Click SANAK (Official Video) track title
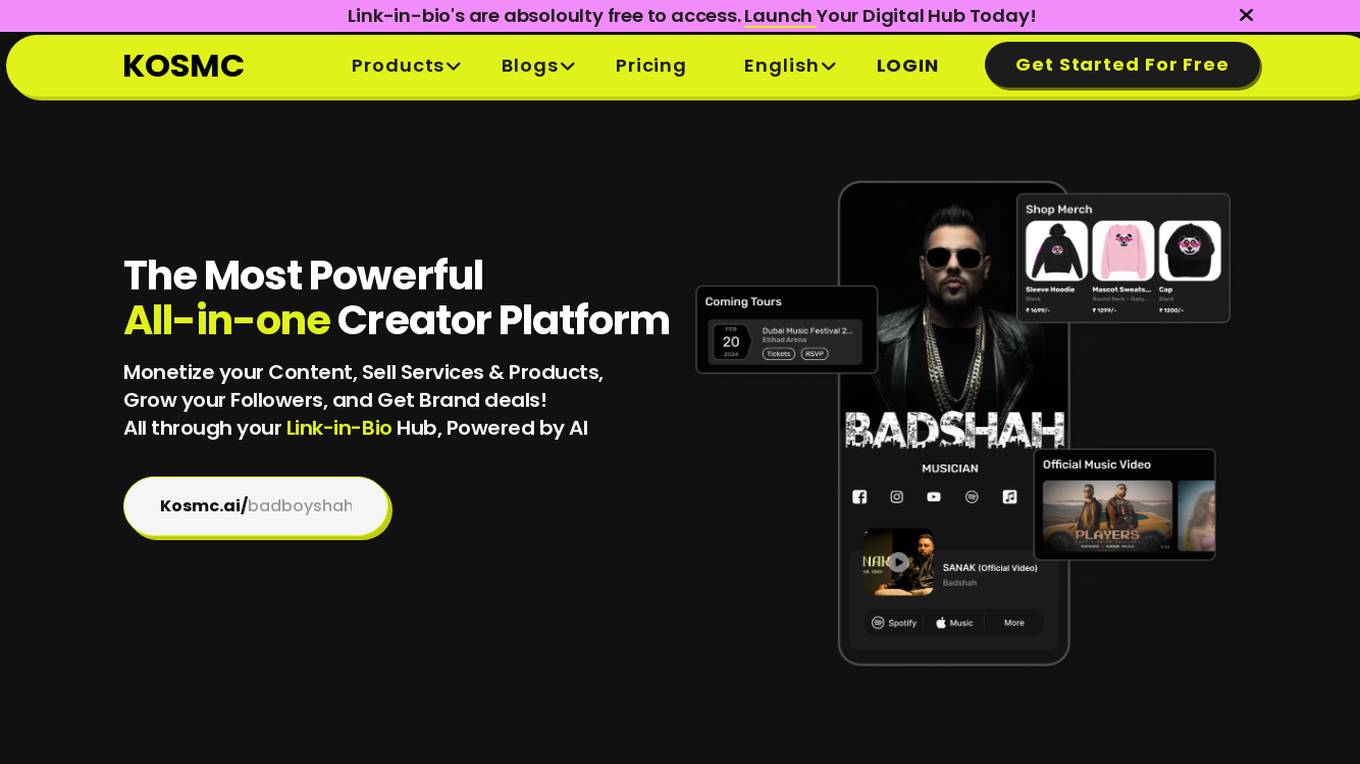1360x764 pixels. point(990,568)
